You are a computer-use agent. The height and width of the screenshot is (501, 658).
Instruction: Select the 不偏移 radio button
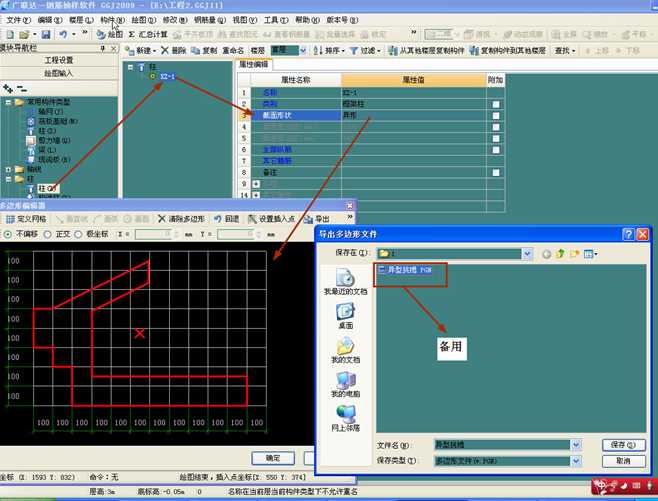pos(7,234)
